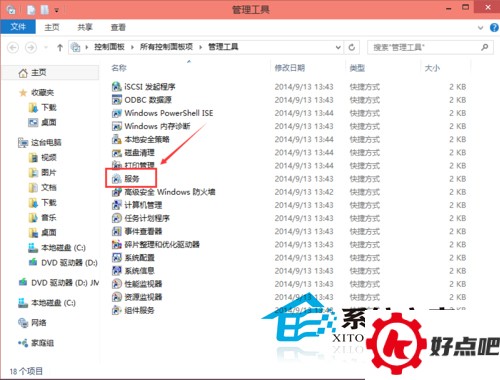Open the 视频 folder
500x380 pixels.
(x=49, y=158)
